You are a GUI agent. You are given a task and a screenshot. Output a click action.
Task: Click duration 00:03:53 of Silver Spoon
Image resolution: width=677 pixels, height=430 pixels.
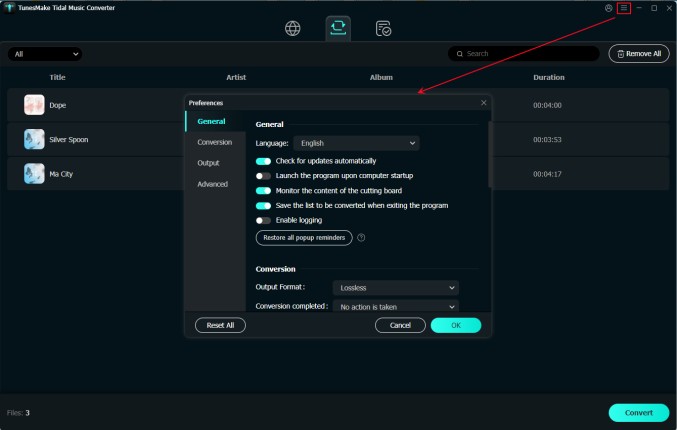click(547, 139)
